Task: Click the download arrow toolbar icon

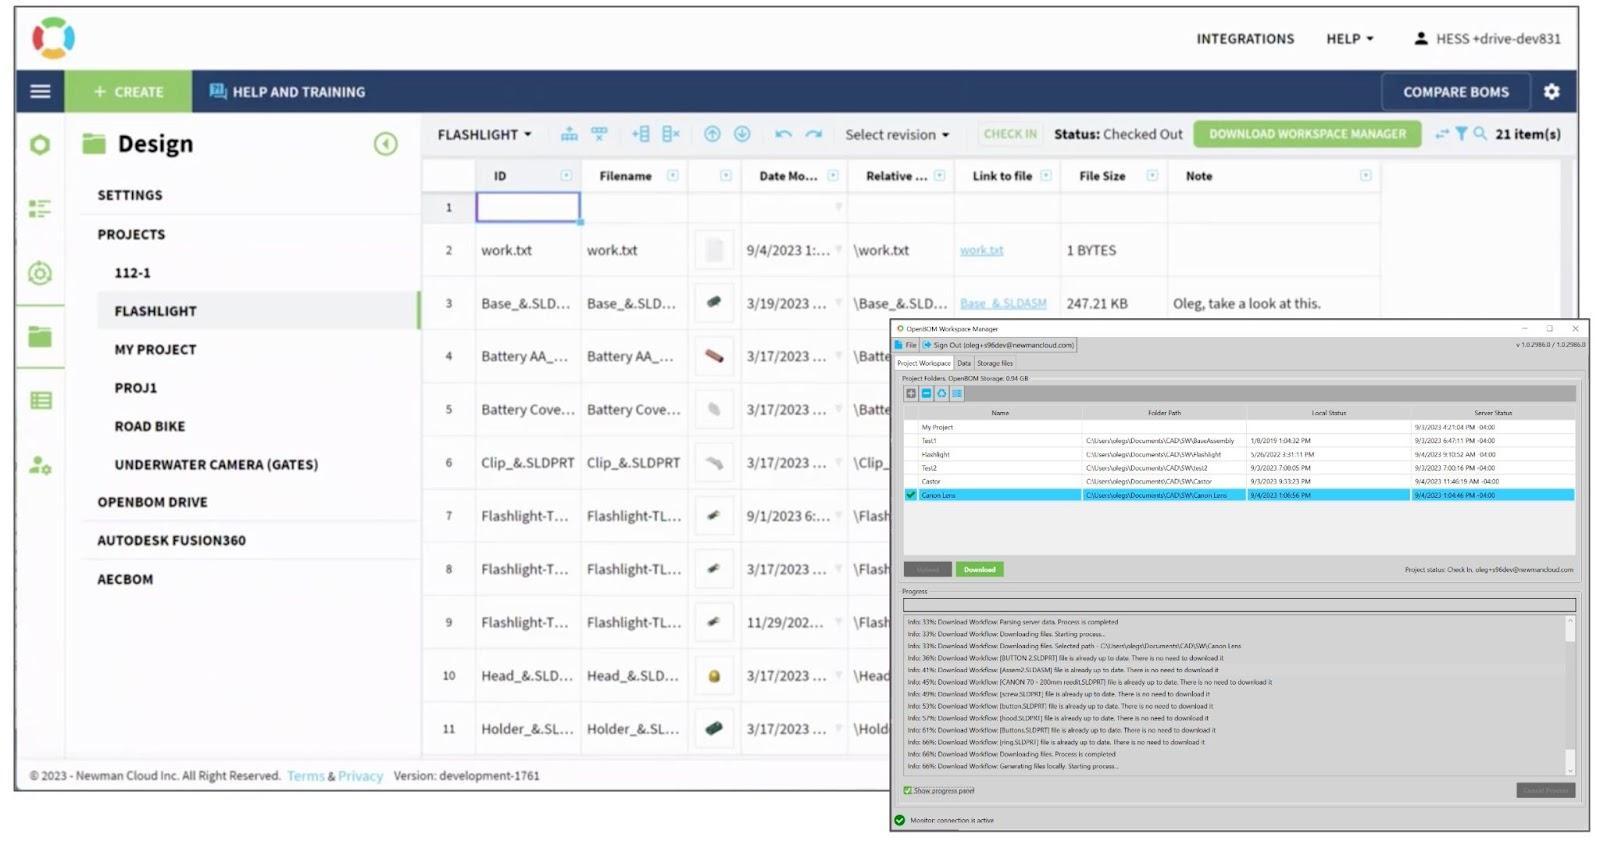Action: (x=742, y=134)
